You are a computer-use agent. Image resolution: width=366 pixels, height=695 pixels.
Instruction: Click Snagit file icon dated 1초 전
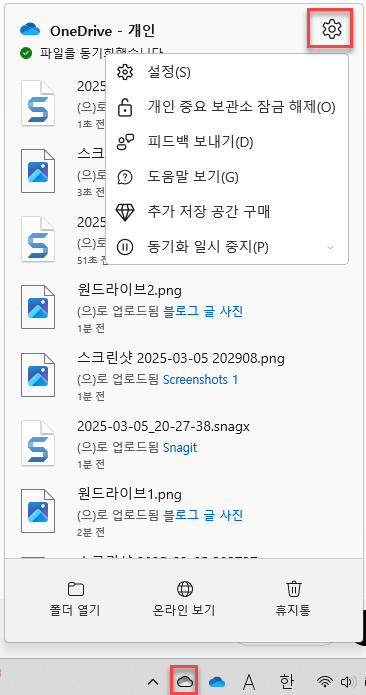(38, 102)
